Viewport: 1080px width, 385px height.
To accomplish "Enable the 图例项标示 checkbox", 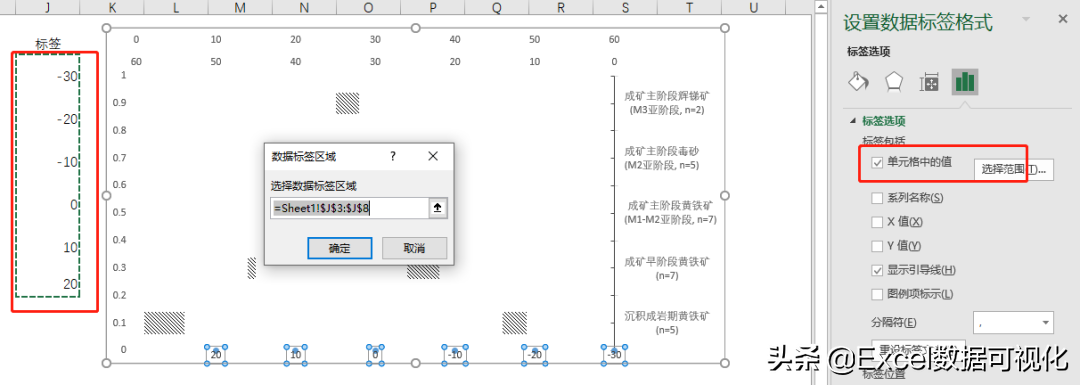I will (x=877, y=294).
